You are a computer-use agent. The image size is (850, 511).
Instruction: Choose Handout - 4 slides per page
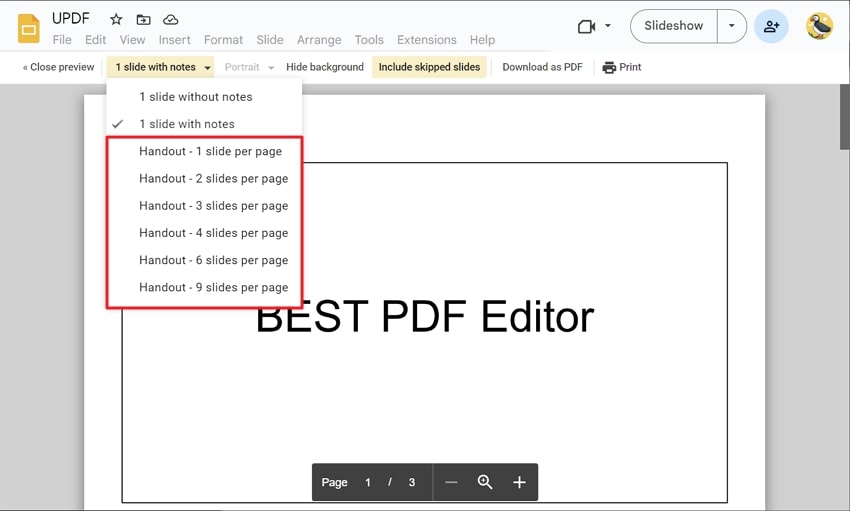tap(204, 233)
